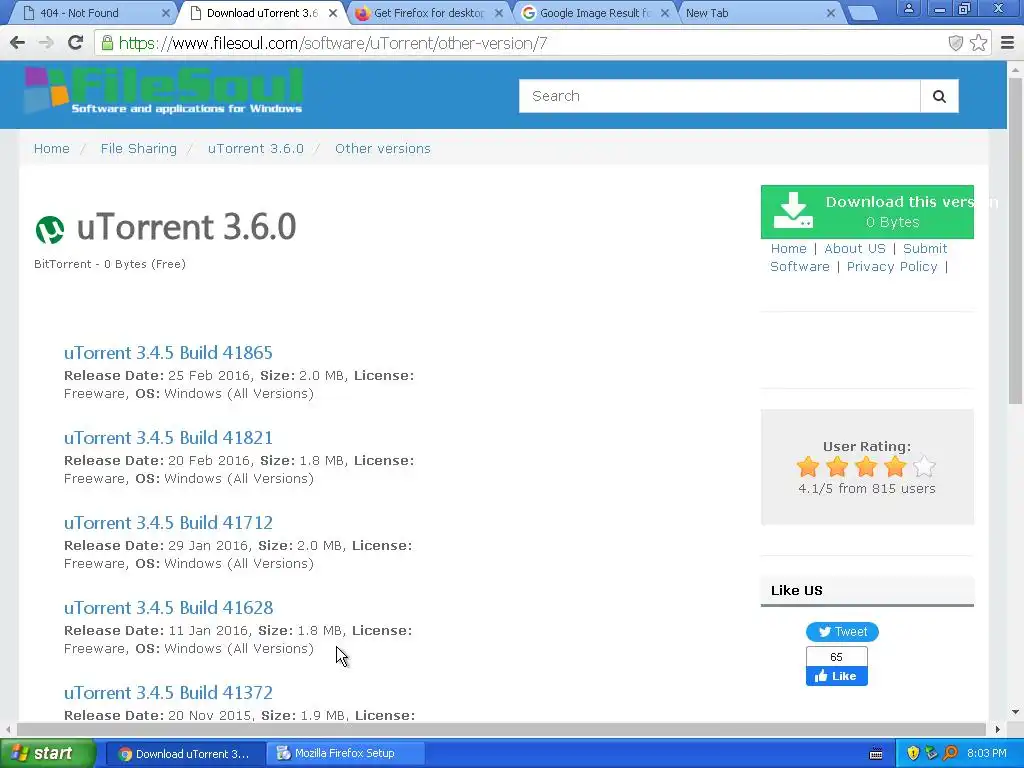The image size is (1024, 768).
Task: Click the FileSoul Search input field
Action: (x=720, y=97)
